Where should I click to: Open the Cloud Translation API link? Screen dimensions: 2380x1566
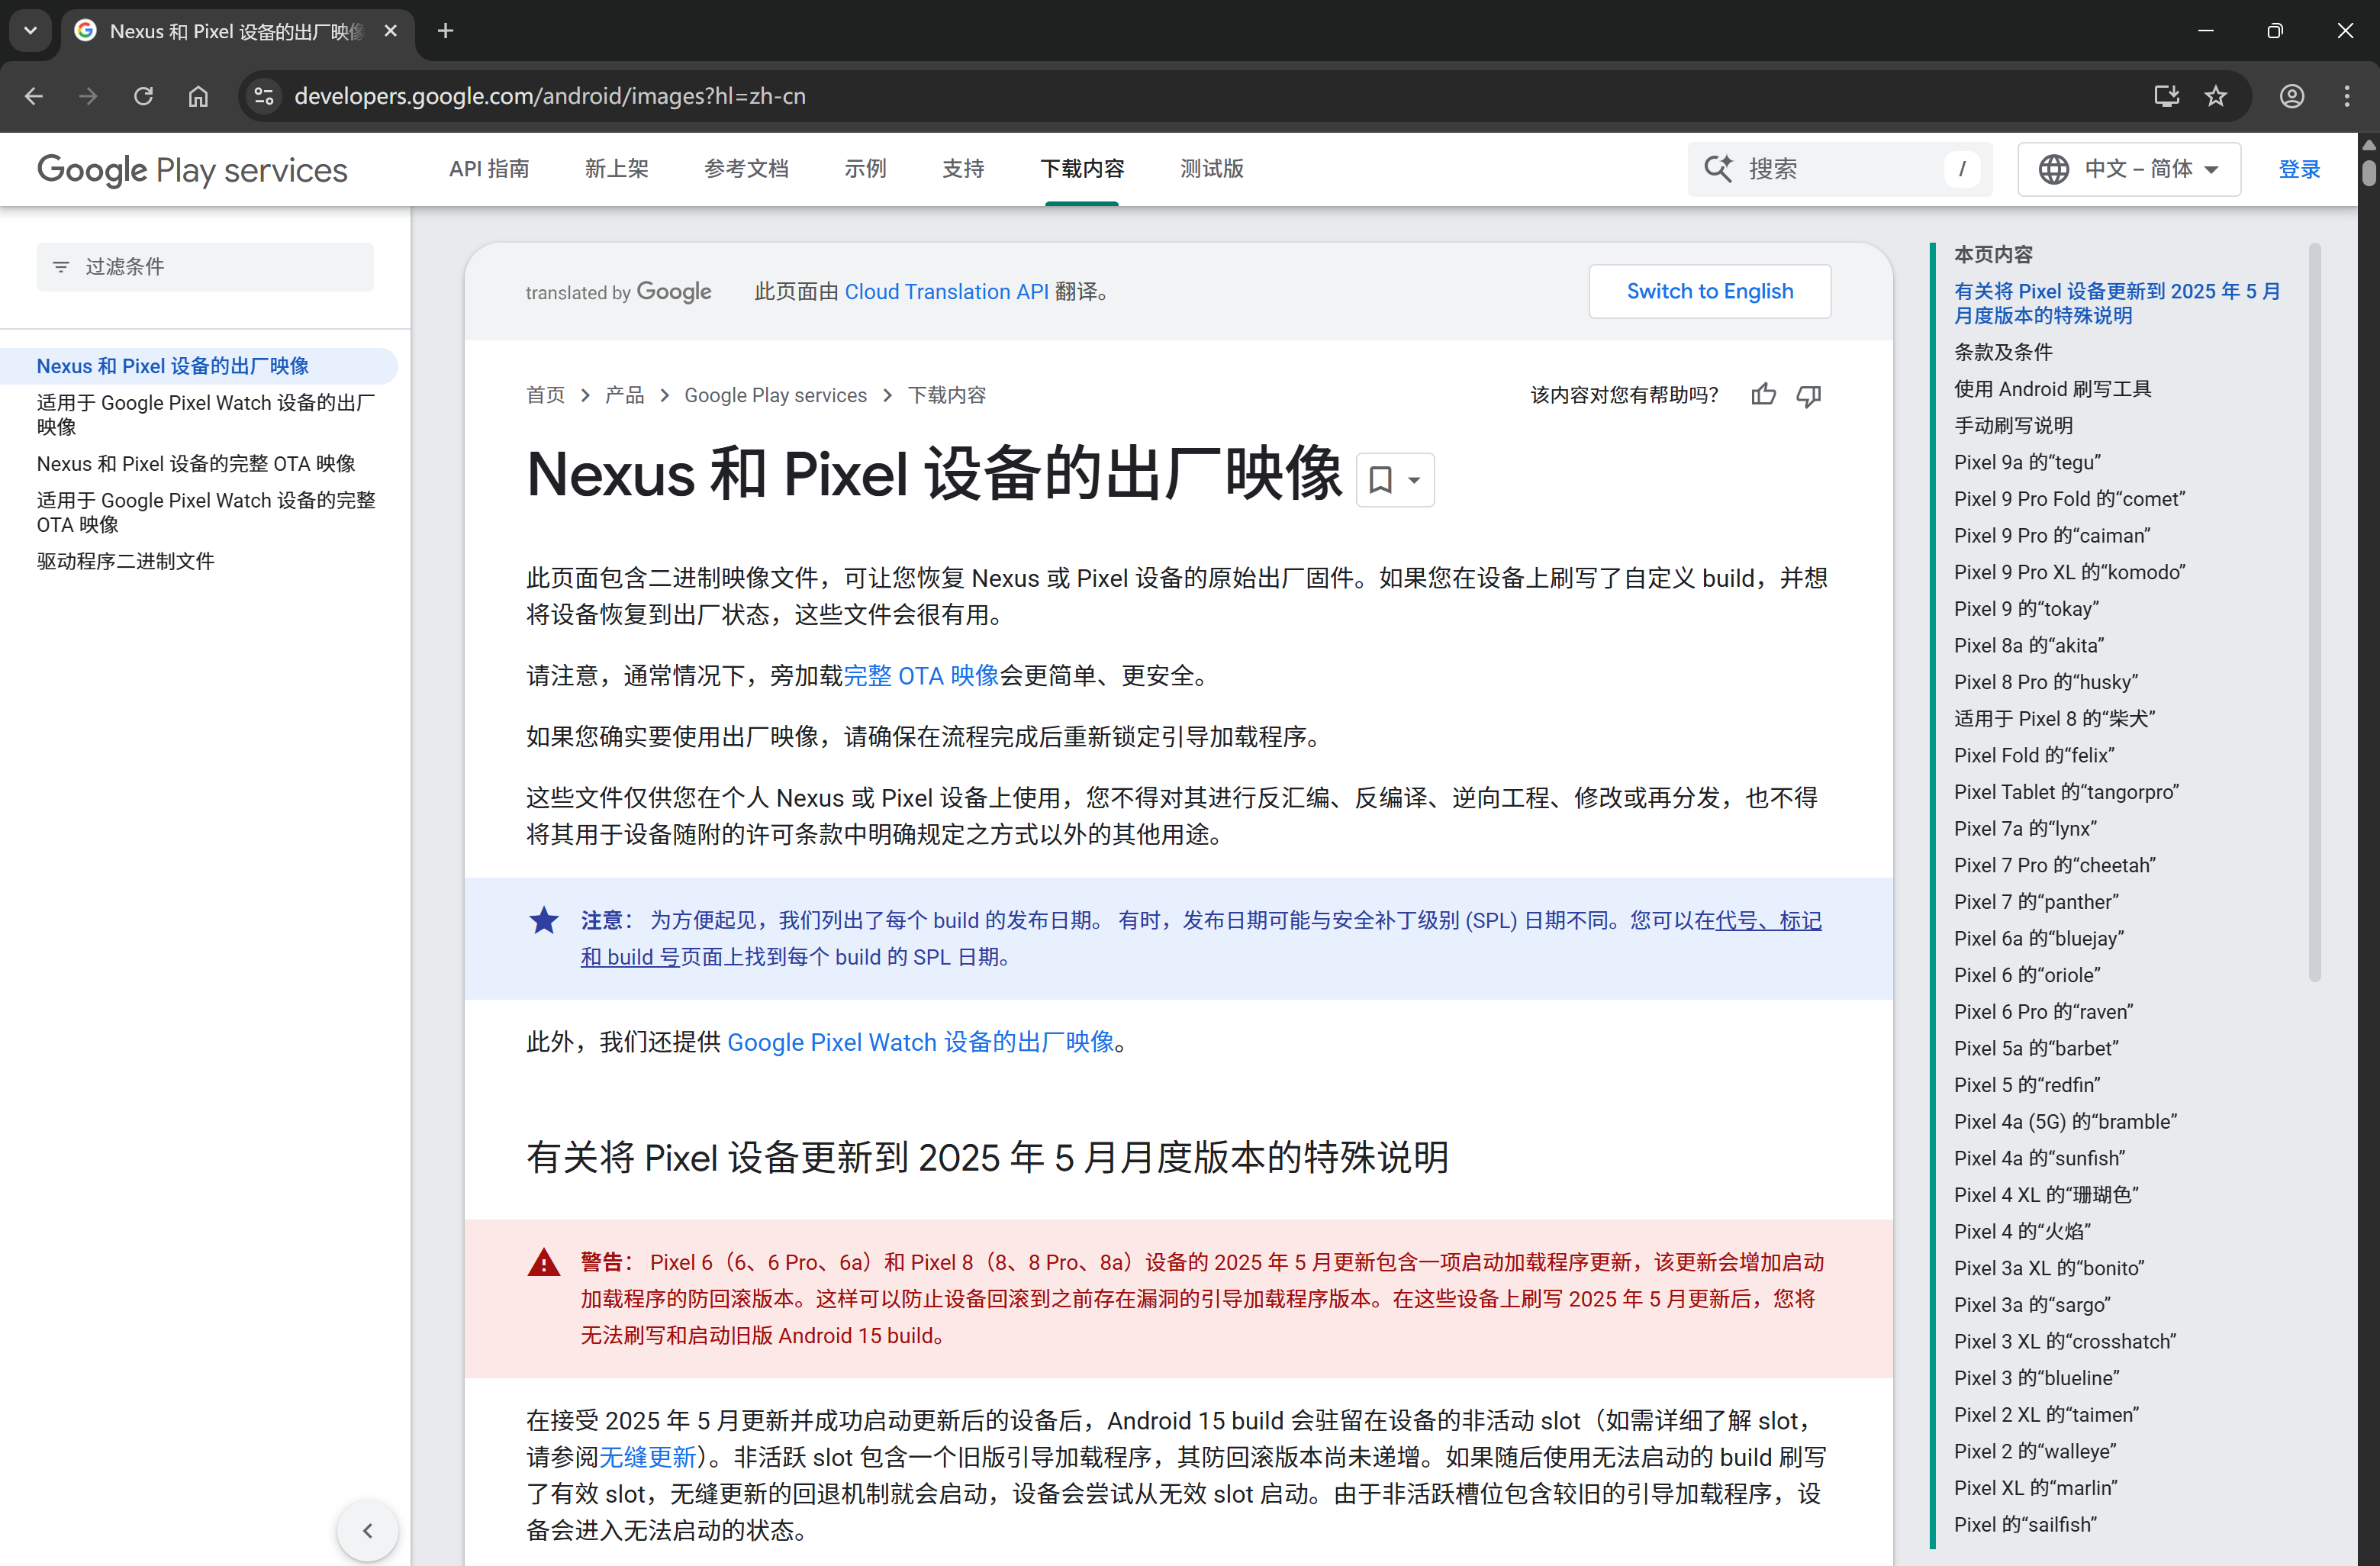pos(946,291)
